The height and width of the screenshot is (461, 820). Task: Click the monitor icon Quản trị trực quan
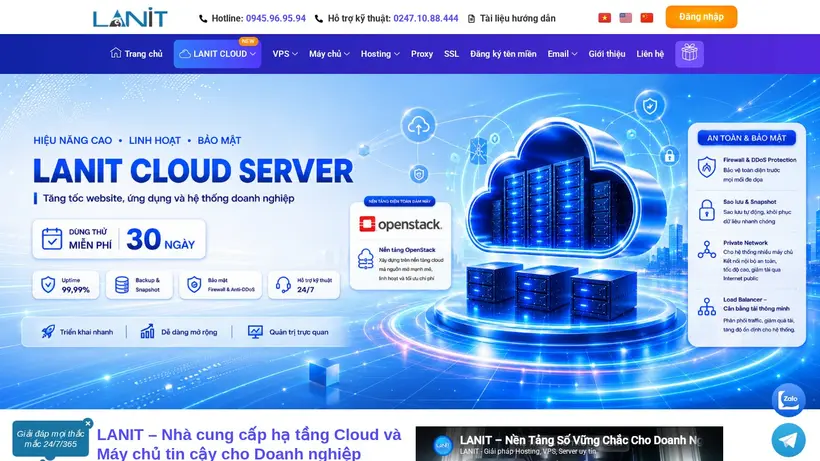coord(255,332)
